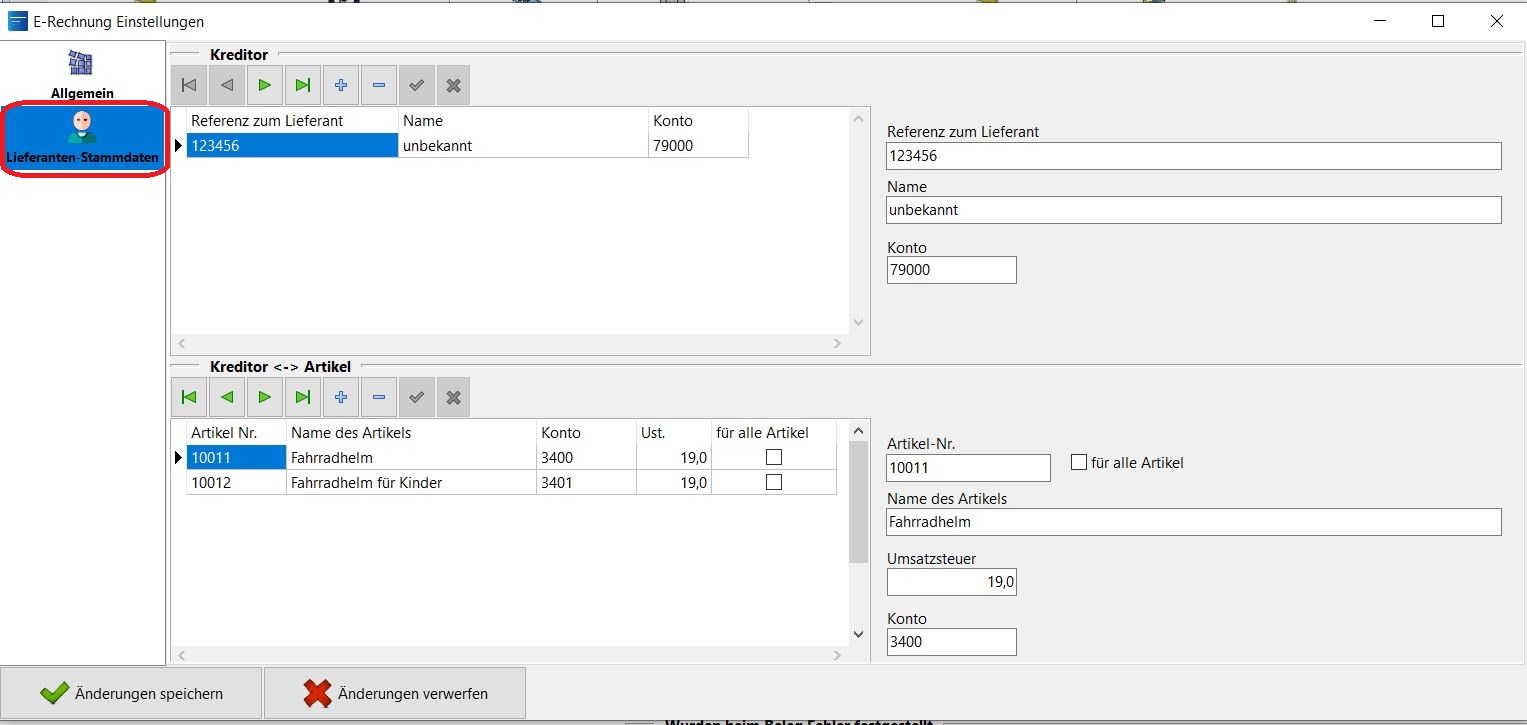The image size is (1527, 725).
Task: Click Änderungen verwerfen button
Action: pyautogui.click(x=395, y=693)
